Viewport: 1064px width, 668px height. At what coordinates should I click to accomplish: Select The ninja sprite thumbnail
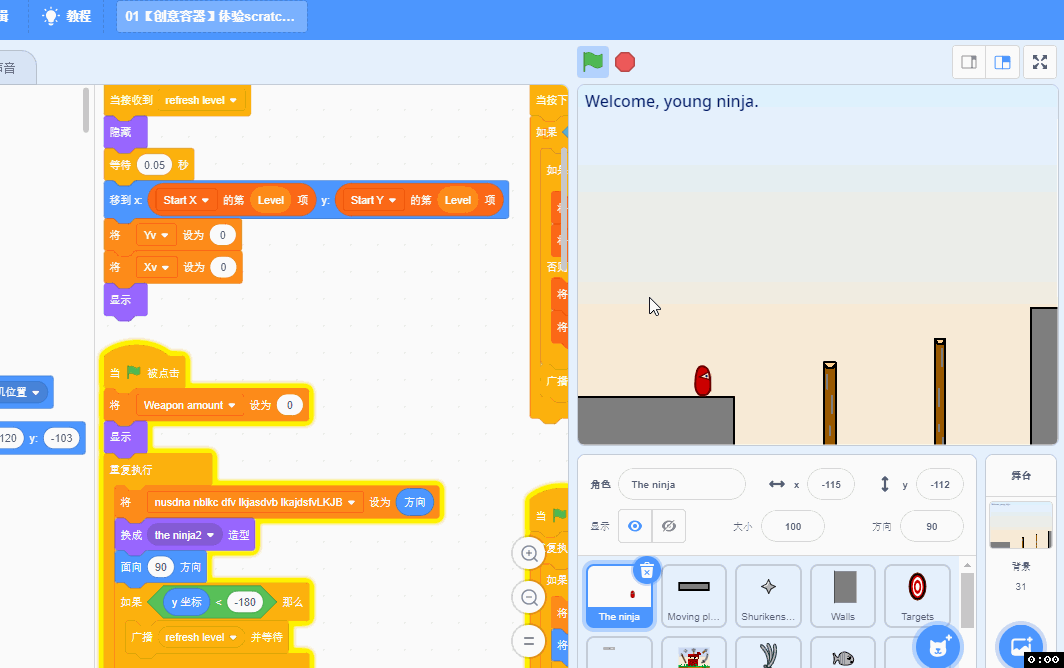point(619,595)
